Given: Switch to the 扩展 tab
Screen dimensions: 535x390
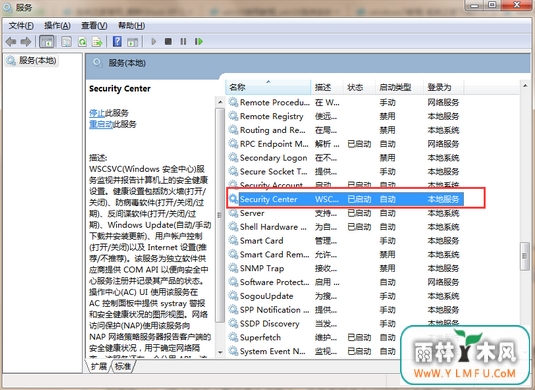Looking at the screenshot, I should pyautogui.click(x=98, y=366).
